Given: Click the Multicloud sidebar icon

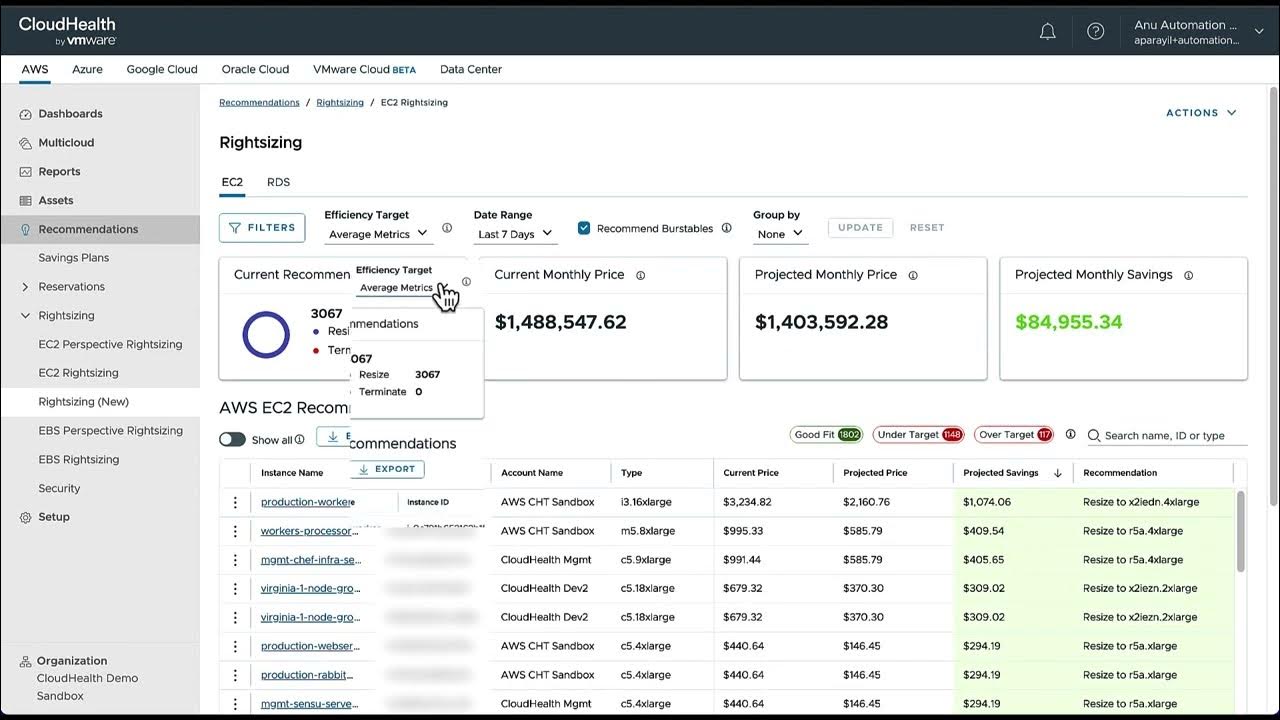Looking at the screenshot, I should coord(26,143).
